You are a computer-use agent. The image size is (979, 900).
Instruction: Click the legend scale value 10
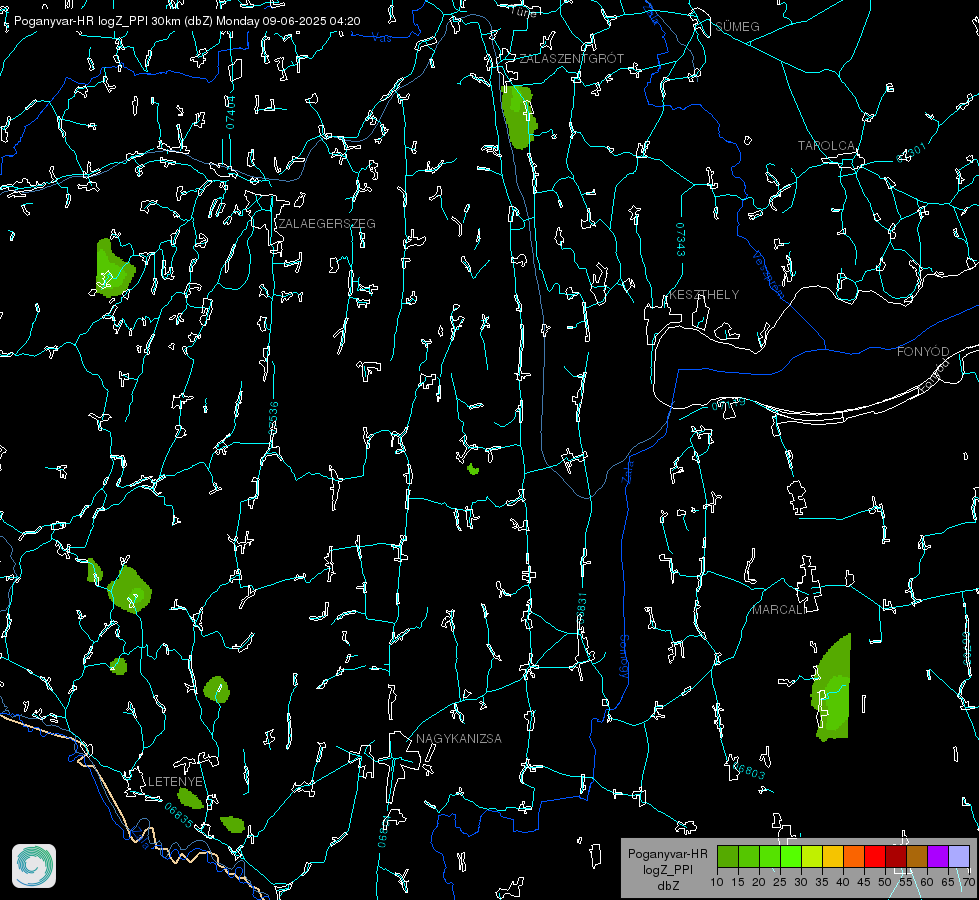pyautogui.click(x=717, y=882)
